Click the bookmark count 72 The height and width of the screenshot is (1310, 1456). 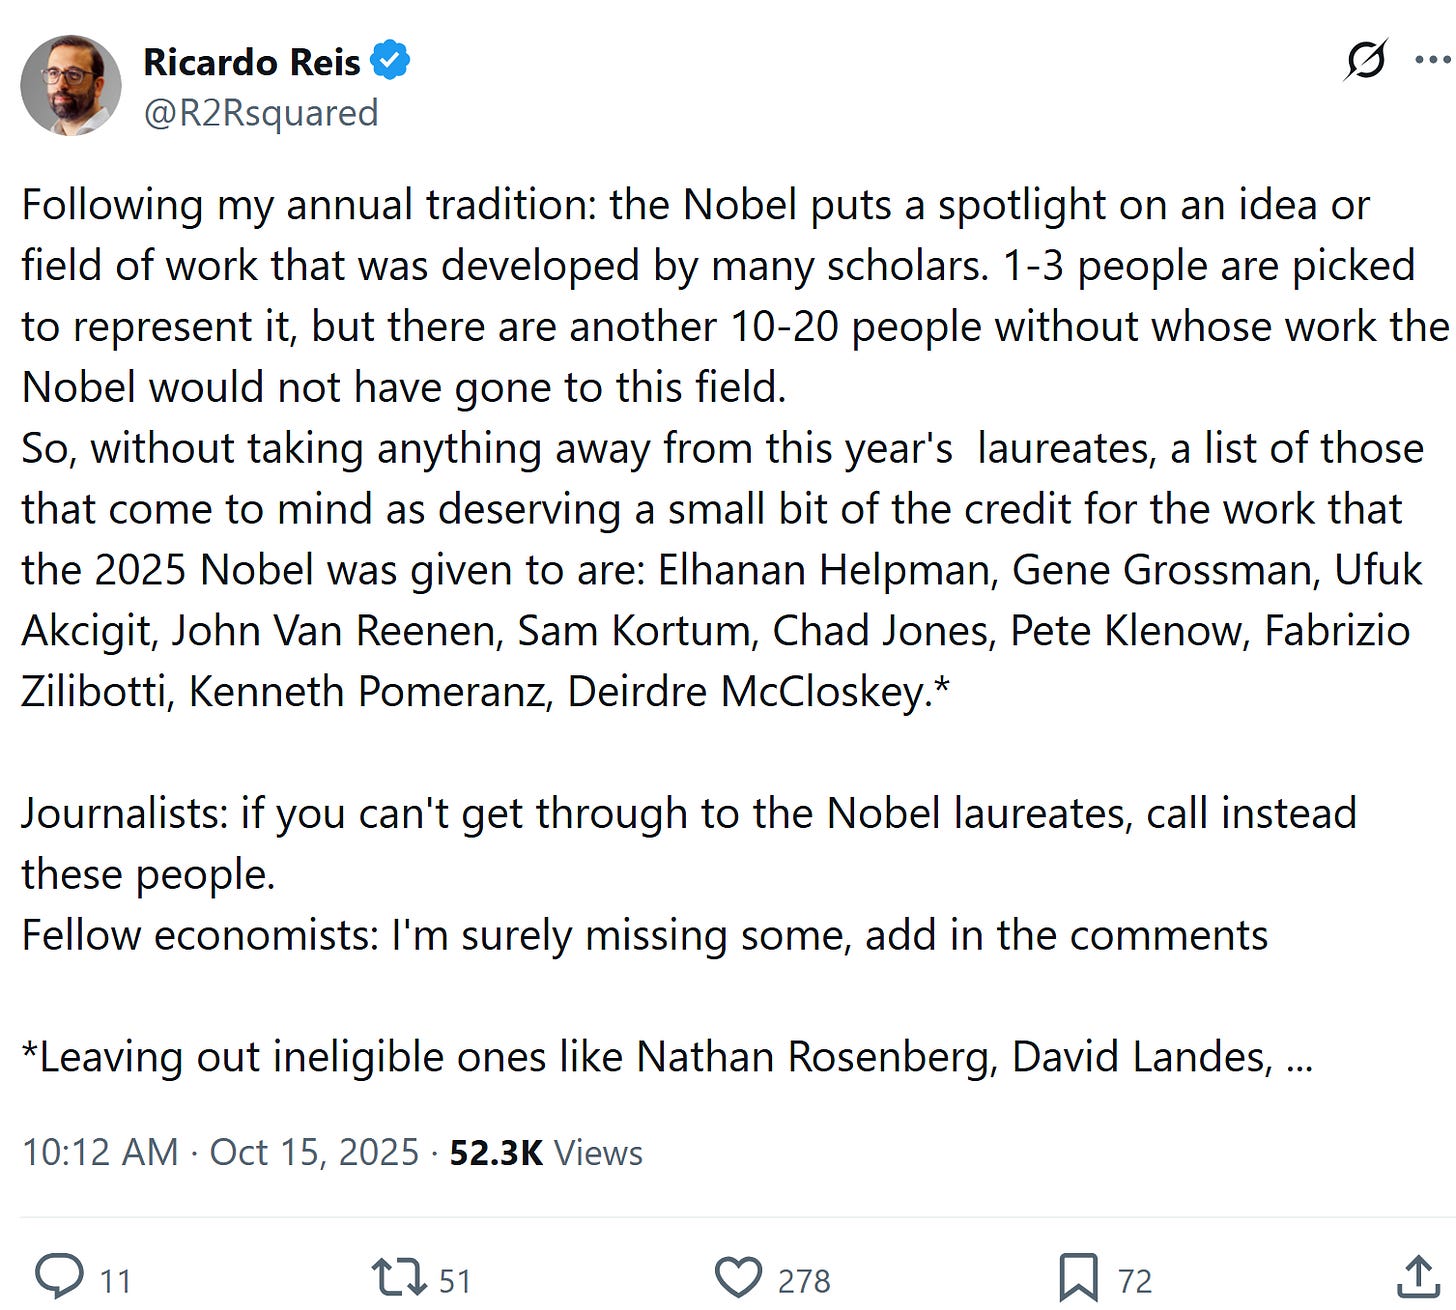click(x=1135, y=1281)
